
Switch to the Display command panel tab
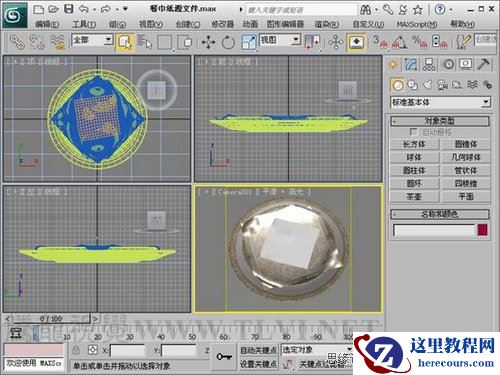[465, 64]
